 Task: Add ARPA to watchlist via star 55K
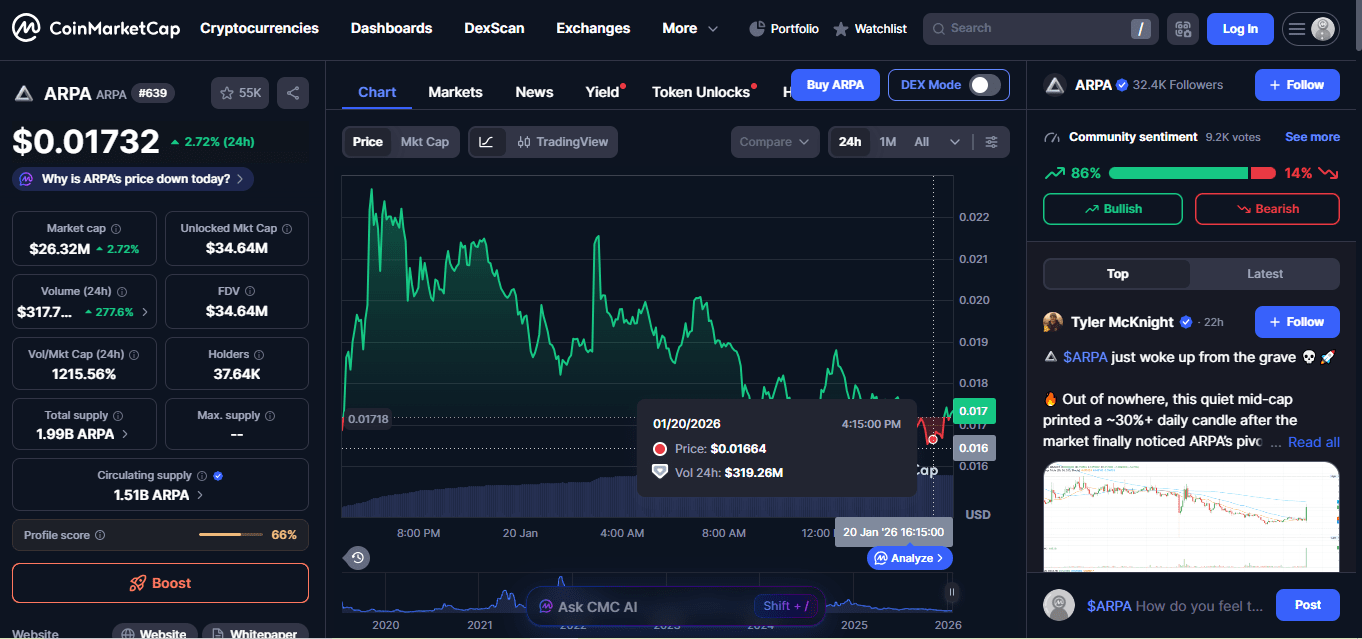coord(240,93)
